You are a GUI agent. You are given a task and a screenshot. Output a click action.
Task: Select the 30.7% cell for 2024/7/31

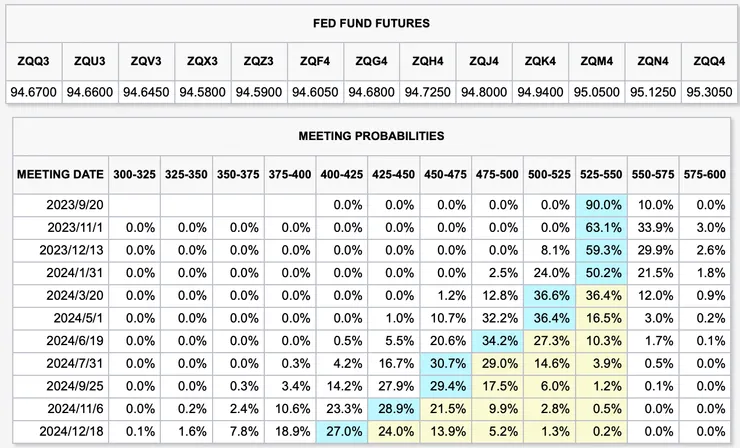point(447,362)
